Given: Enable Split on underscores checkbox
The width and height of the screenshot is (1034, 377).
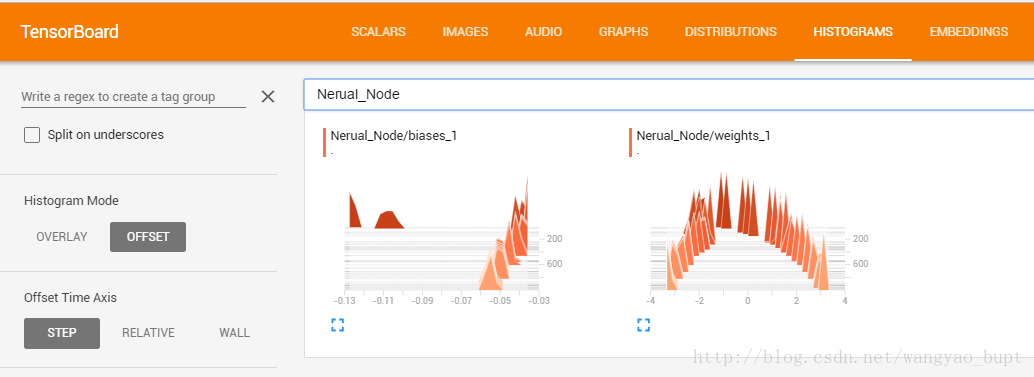Looking at the screenshot, I should [x=32, y=135].
